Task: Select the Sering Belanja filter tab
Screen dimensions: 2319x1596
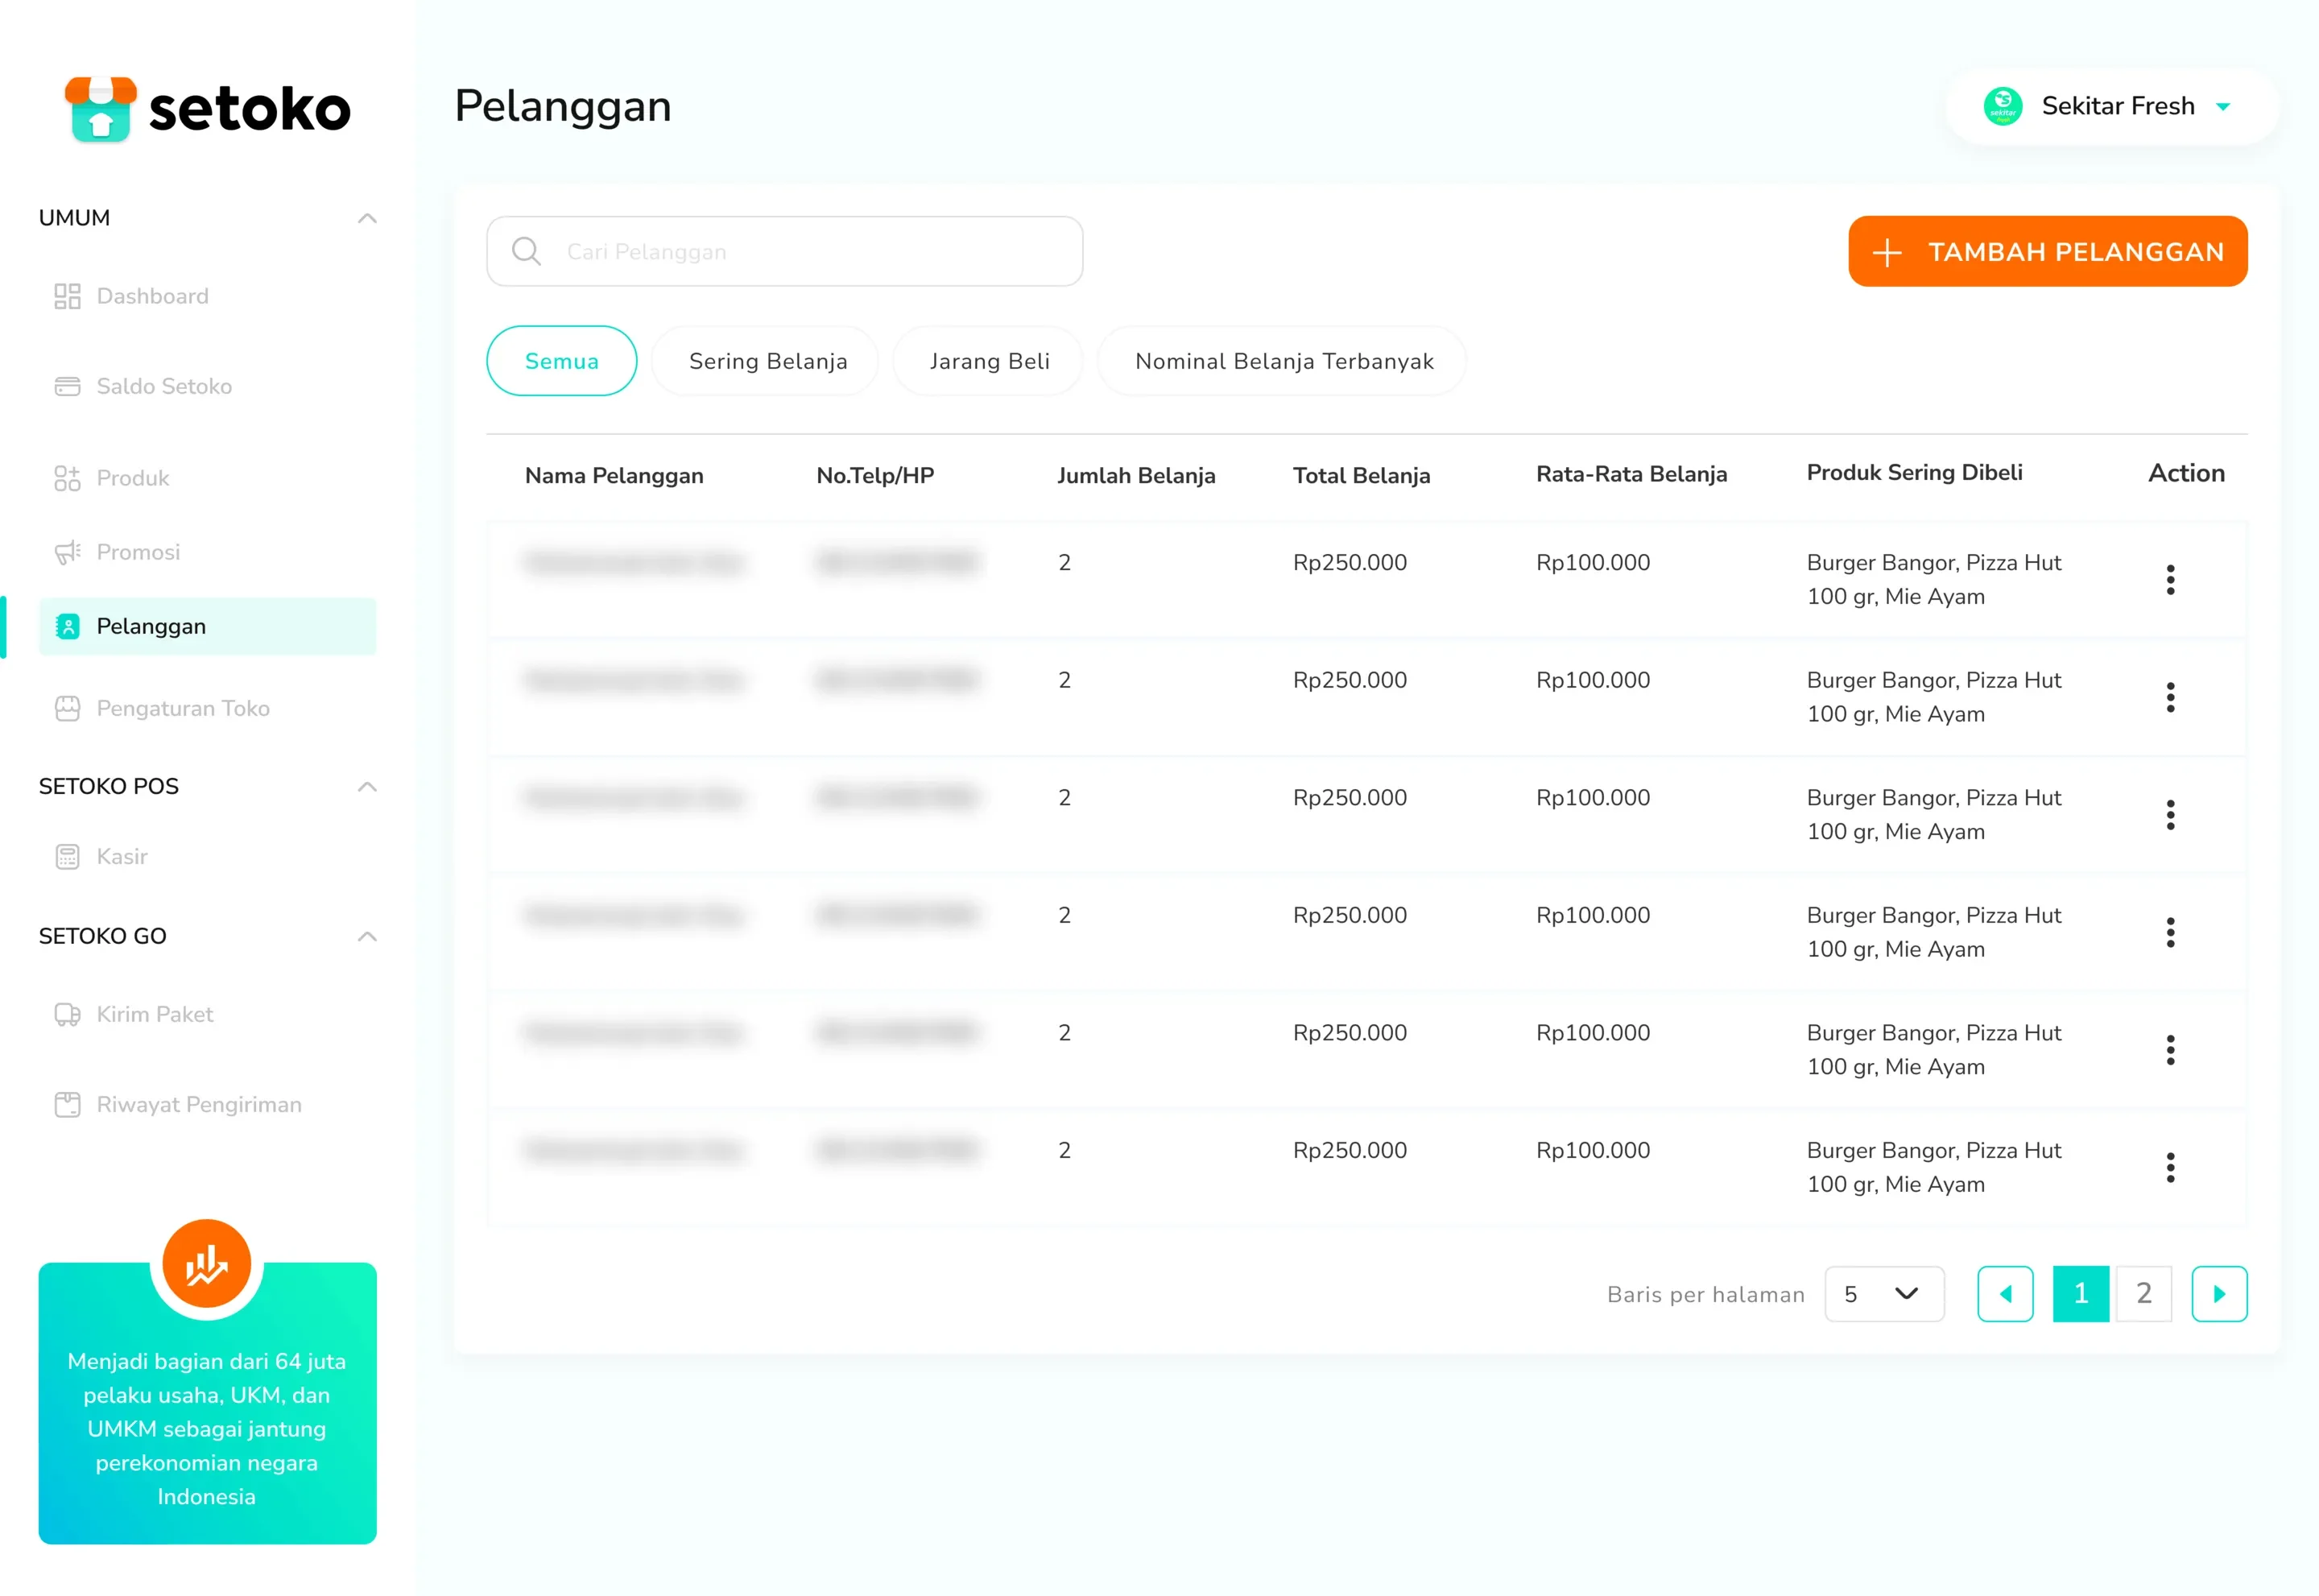Action: coord(767,361)
